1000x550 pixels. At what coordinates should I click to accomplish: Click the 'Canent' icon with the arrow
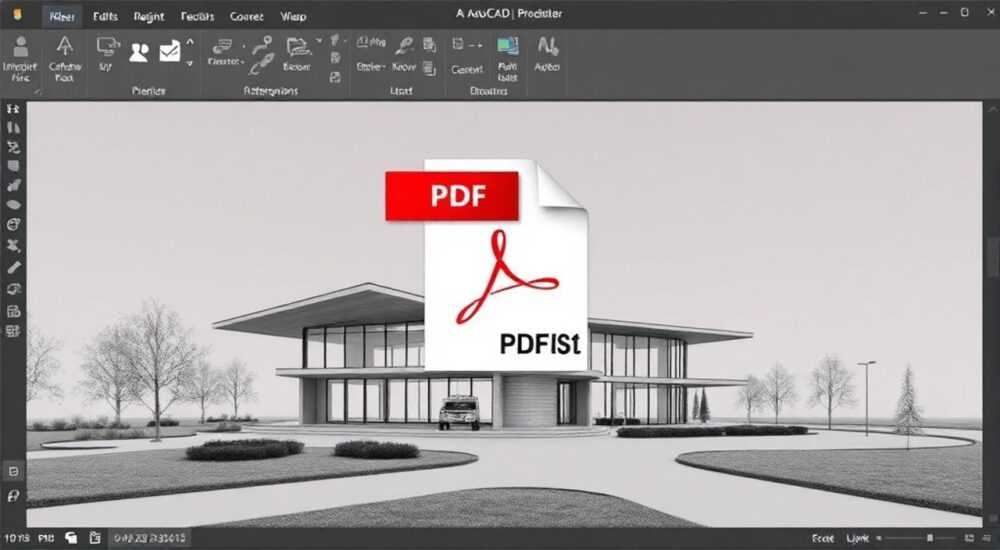click(467, 45)
